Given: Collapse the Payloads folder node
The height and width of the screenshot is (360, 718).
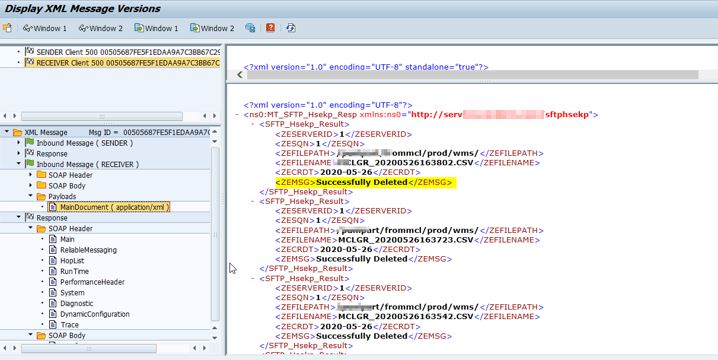Looking at the screenshot, I should click(31, 196).
